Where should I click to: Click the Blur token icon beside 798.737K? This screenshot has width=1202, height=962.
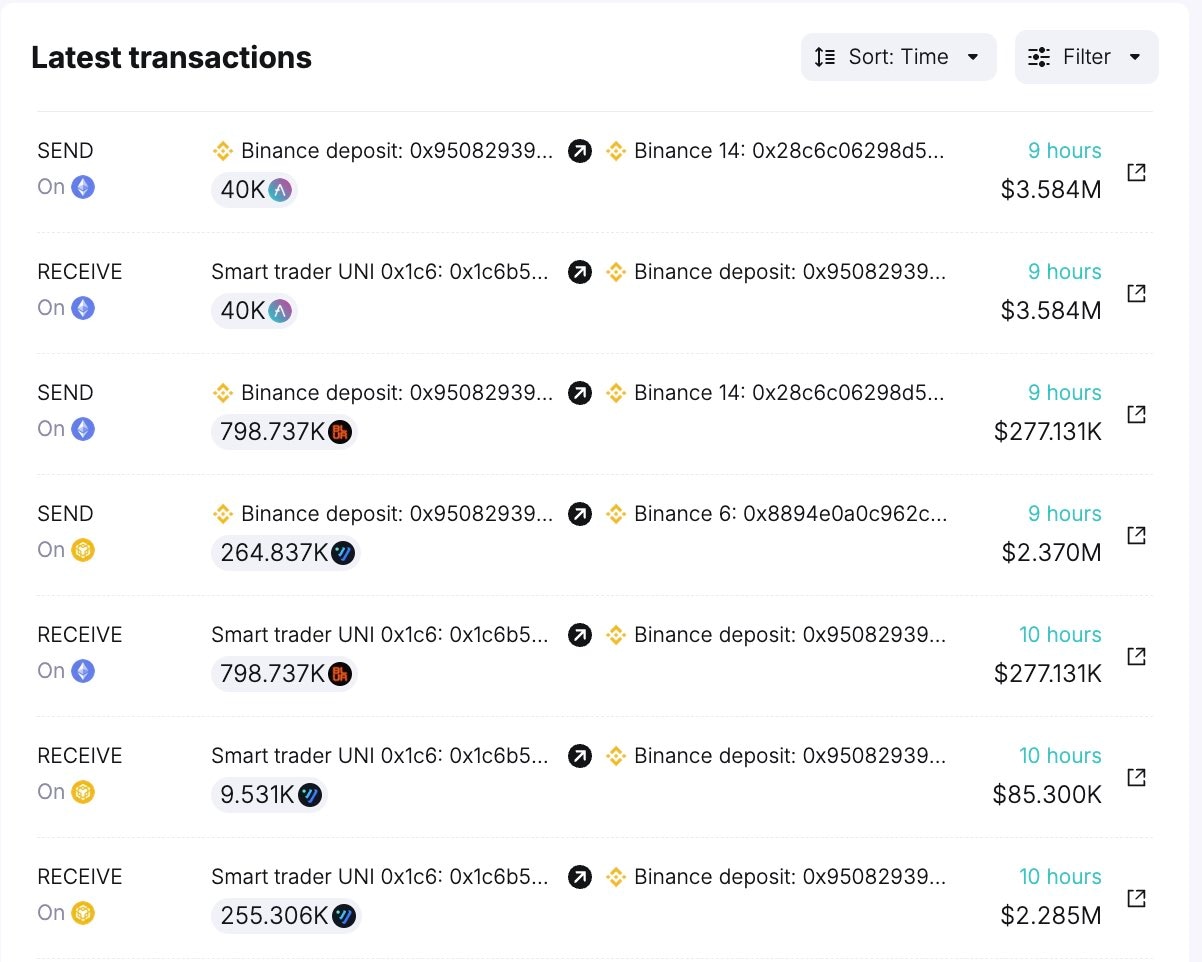click(x=339, y=431)
